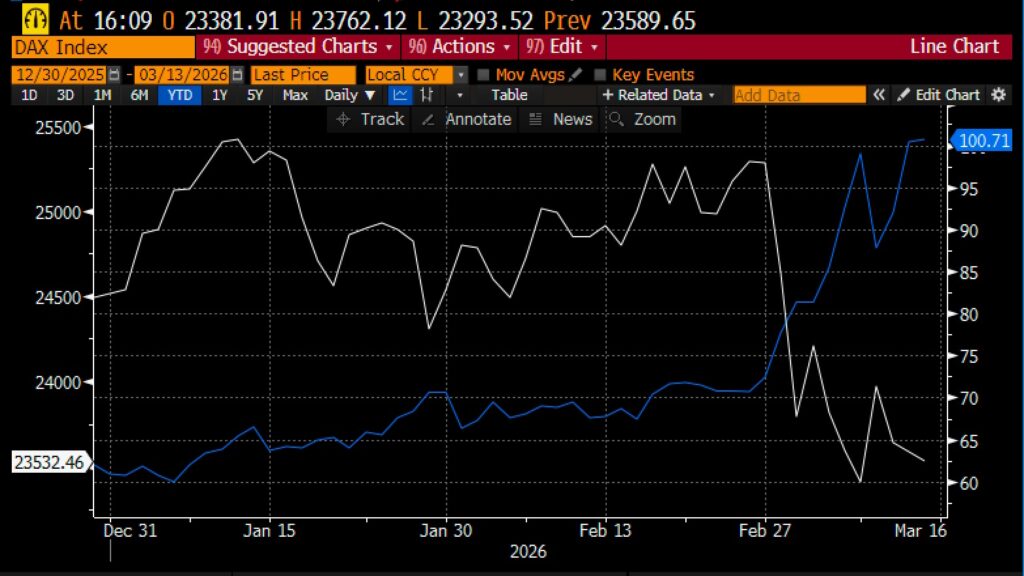This screenshot has height=576, width=1024.
Task: Open chart settings gear icon
Action: point(997,95)
